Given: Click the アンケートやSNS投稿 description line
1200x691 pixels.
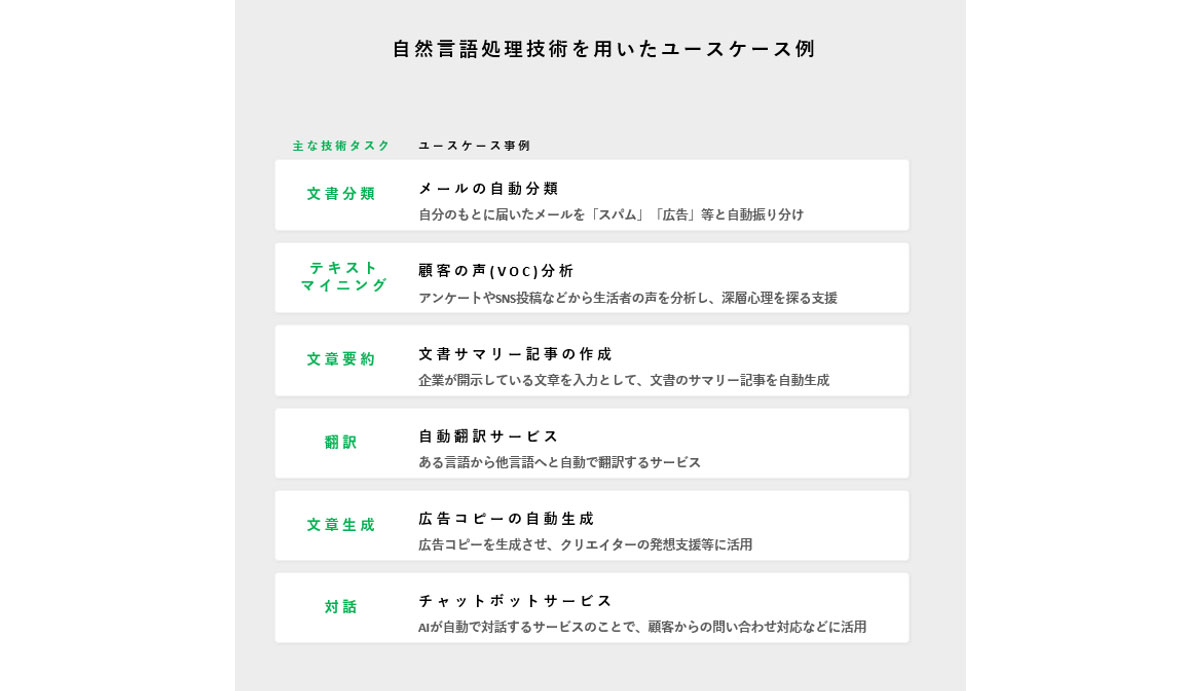Looking at the screenshot, I should (x=628, y=297).
